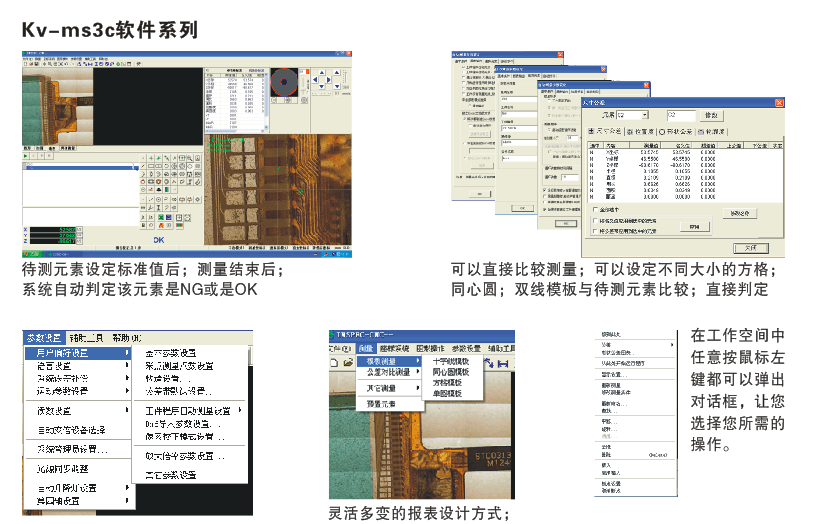Click the blue OK judgment indicator

158,240
